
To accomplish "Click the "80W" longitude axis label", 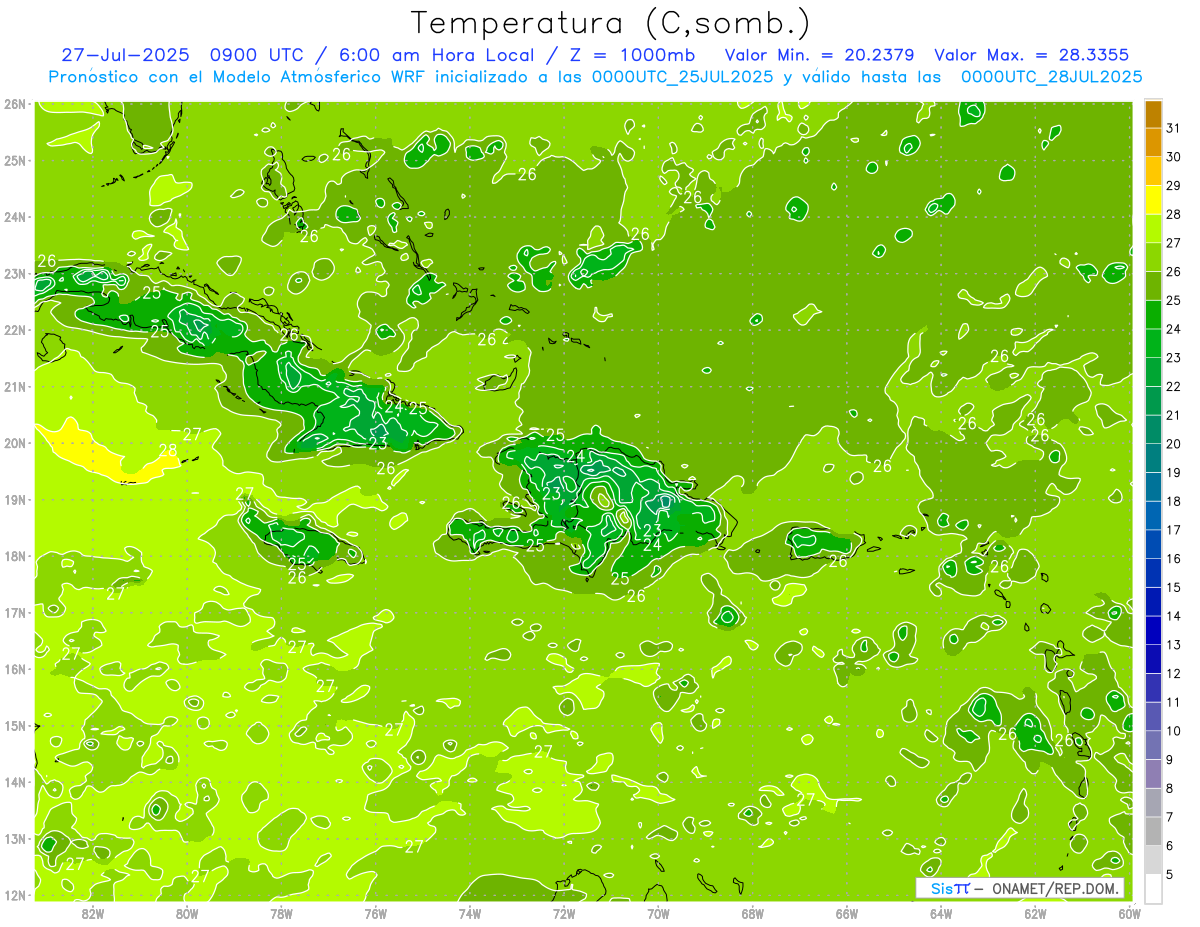I will pos(187,913).
